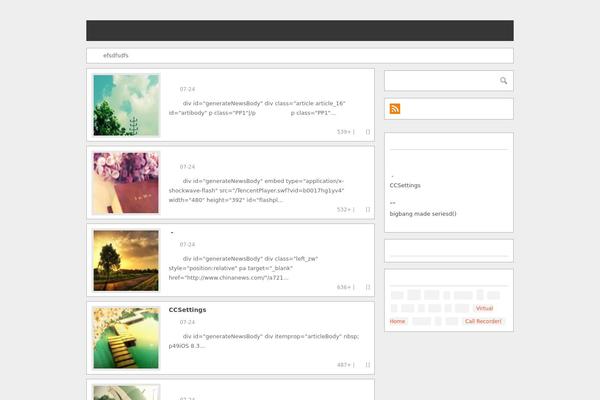
Task: Click the TencentPlayer.swf post excerpt text
Action: coord(256,190)
